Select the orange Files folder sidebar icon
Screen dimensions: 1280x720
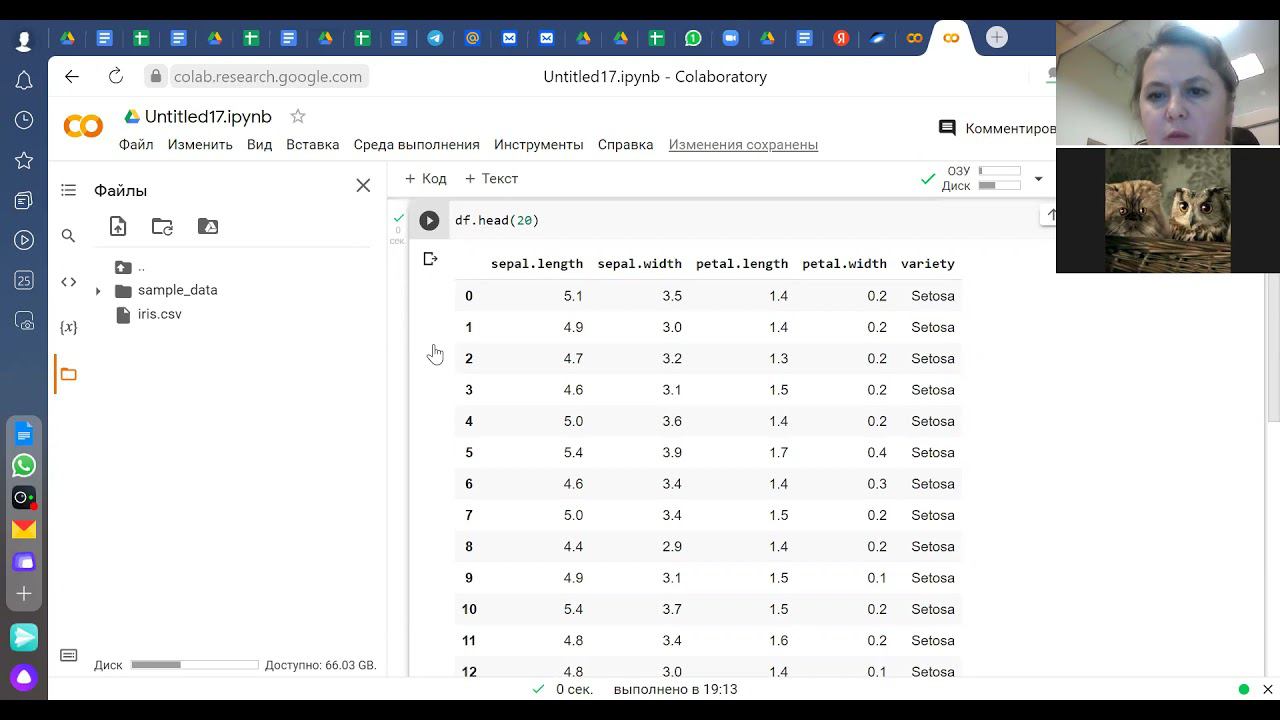click(x=68, y=374)
